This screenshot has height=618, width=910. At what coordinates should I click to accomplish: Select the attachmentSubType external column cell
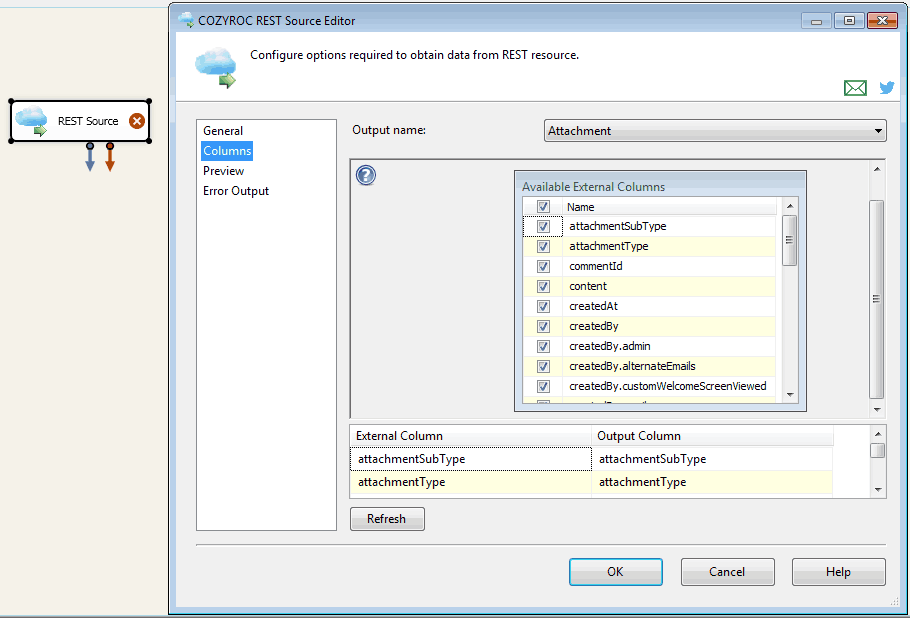tap(471, 459)
